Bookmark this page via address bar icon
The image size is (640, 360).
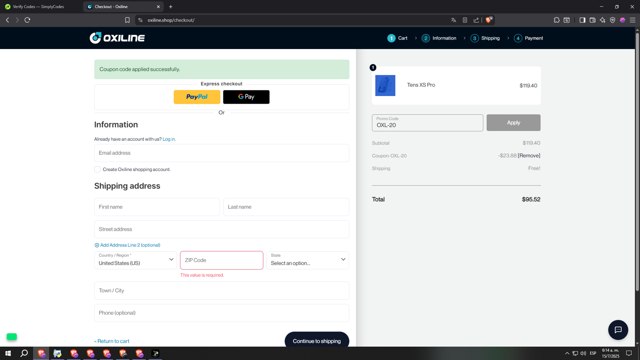point(127,20)
